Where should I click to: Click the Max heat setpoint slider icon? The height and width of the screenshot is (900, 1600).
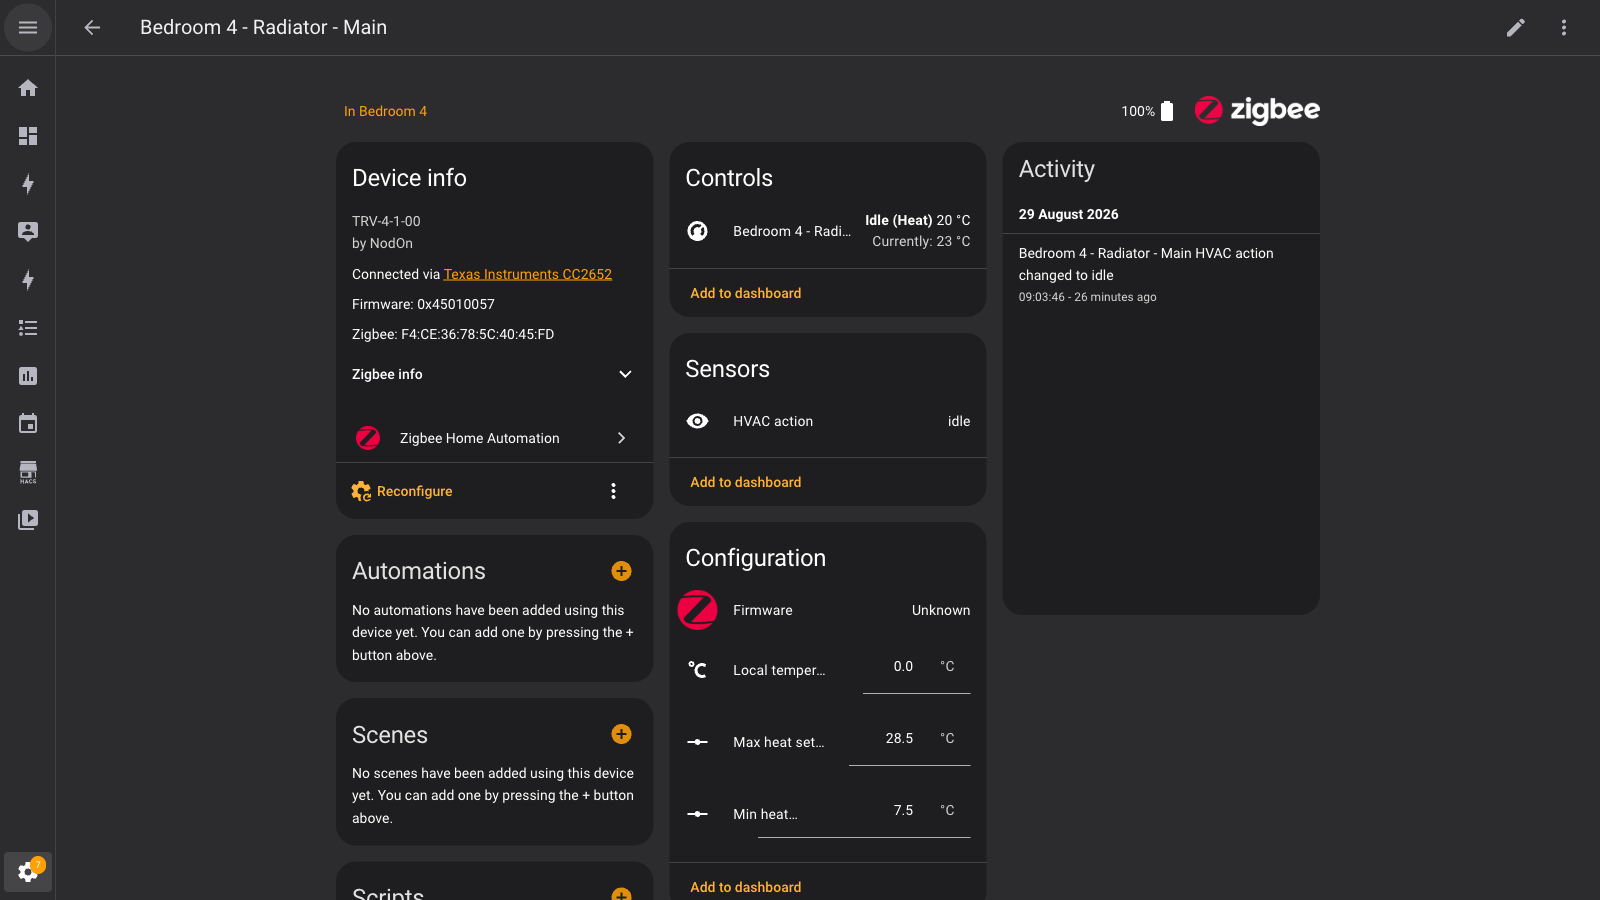(x=698, y=742)
